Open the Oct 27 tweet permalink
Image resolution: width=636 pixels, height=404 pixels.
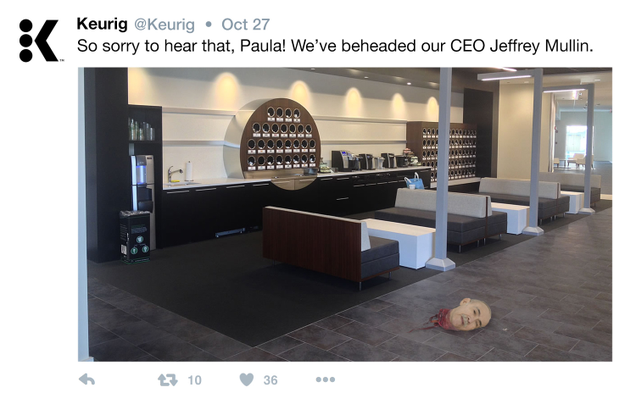[x=245, y=24]
